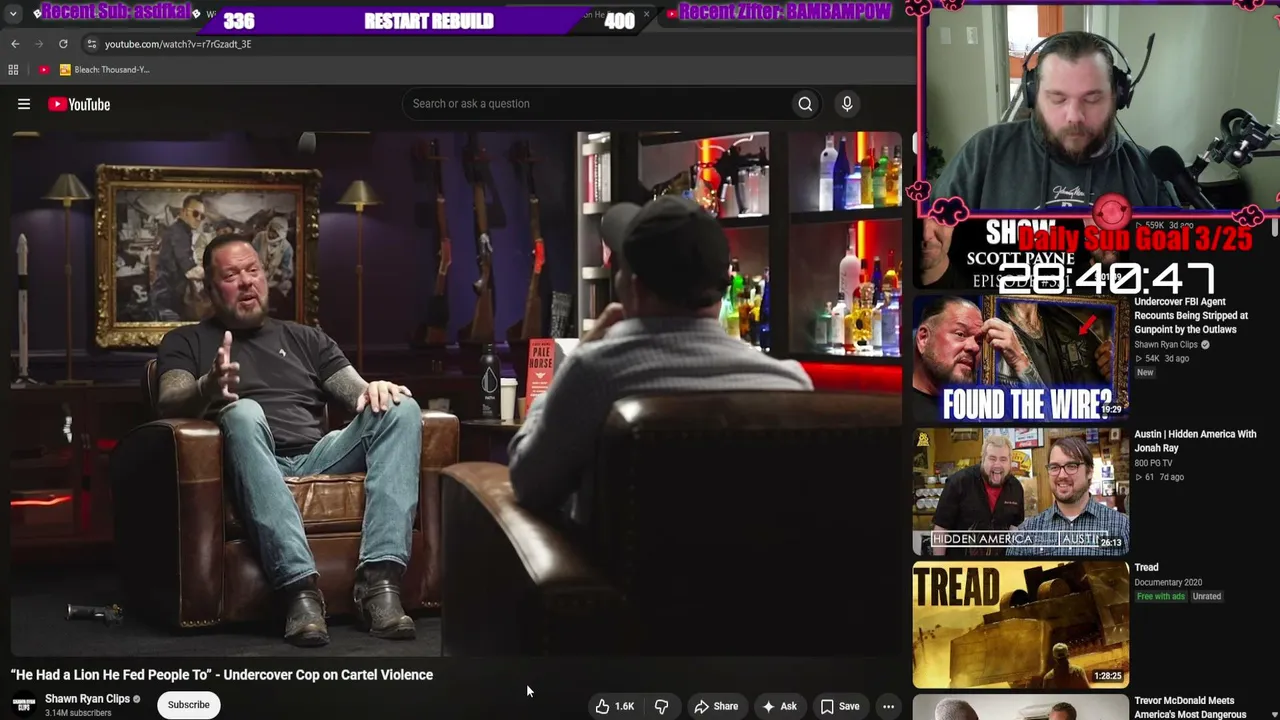Image resolution: width=1280 pixels, height=720 pixels.
Task: Click the 3.14M subscribers count text
Action: point(78,713)
